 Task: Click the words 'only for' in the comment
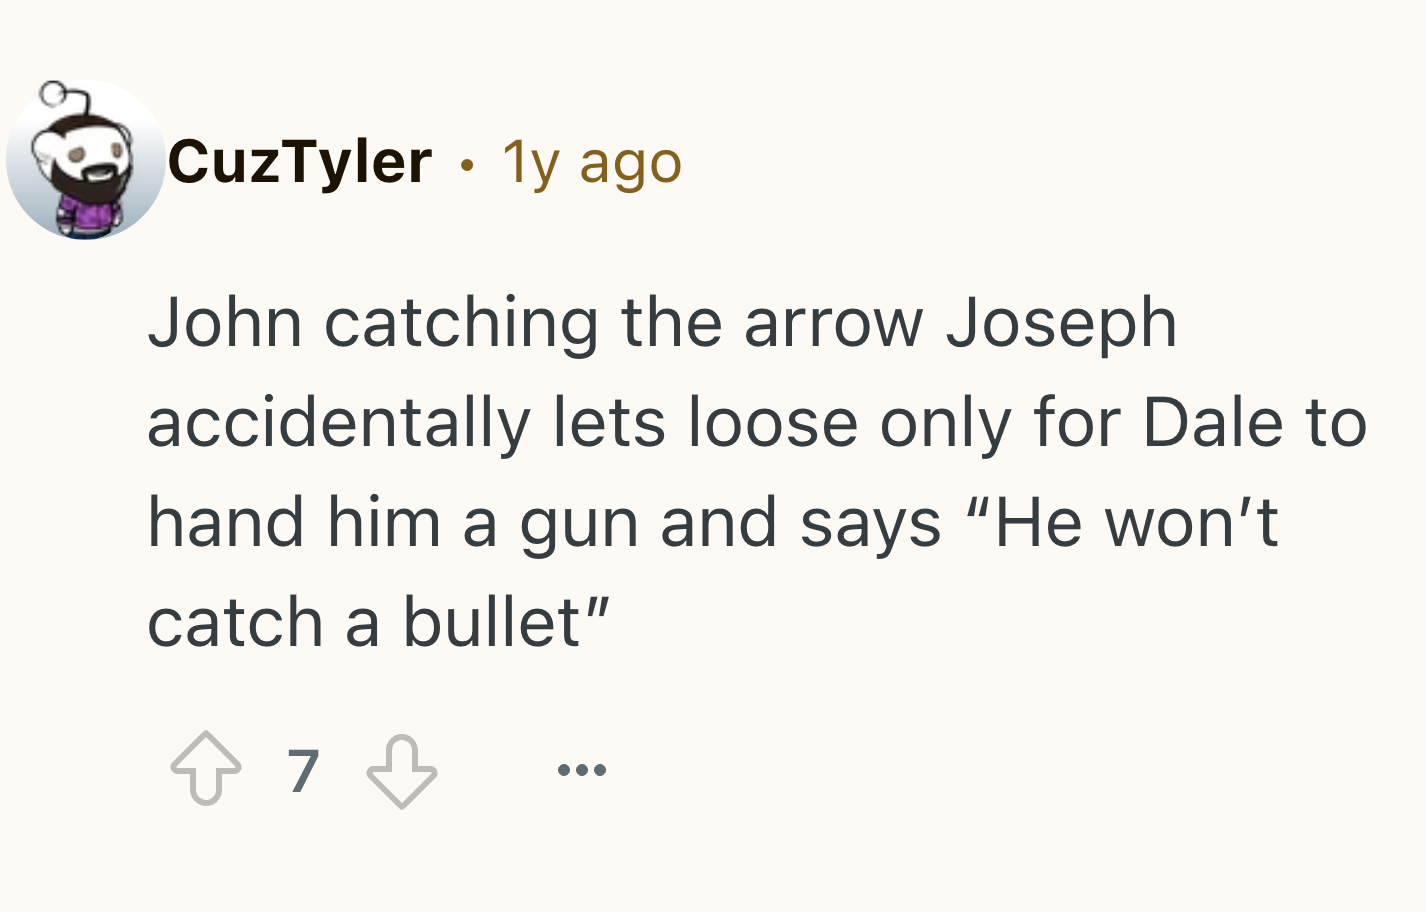coord(1000,422)
